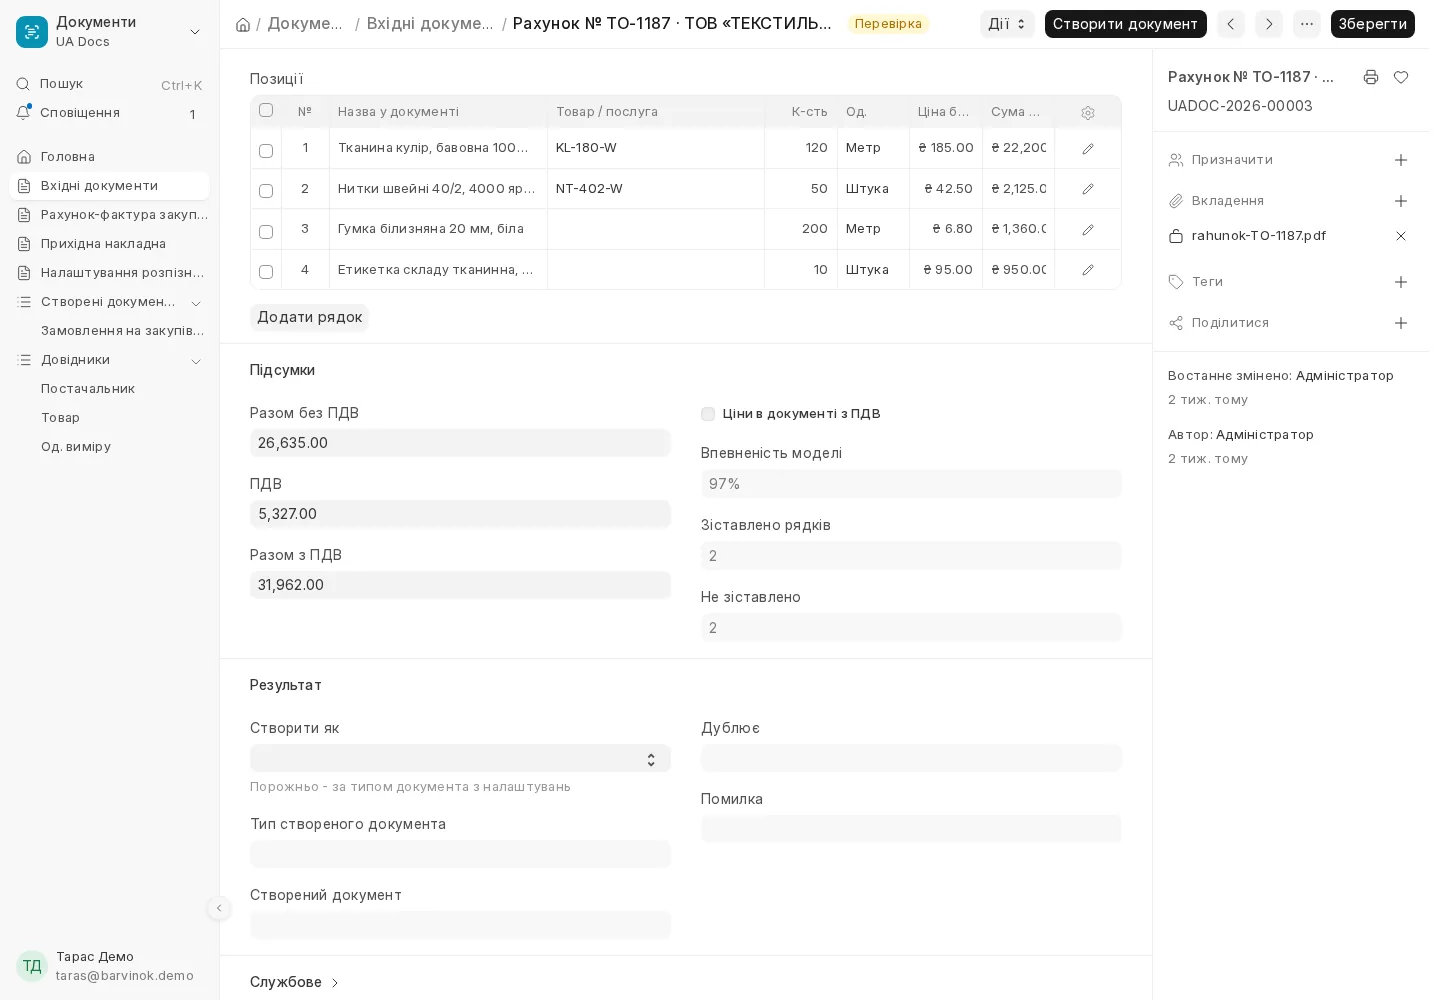This screenshot has width=1440, height=1000.
Task: Collapse Довідники sidebar group
Action: tap(196, 361)
